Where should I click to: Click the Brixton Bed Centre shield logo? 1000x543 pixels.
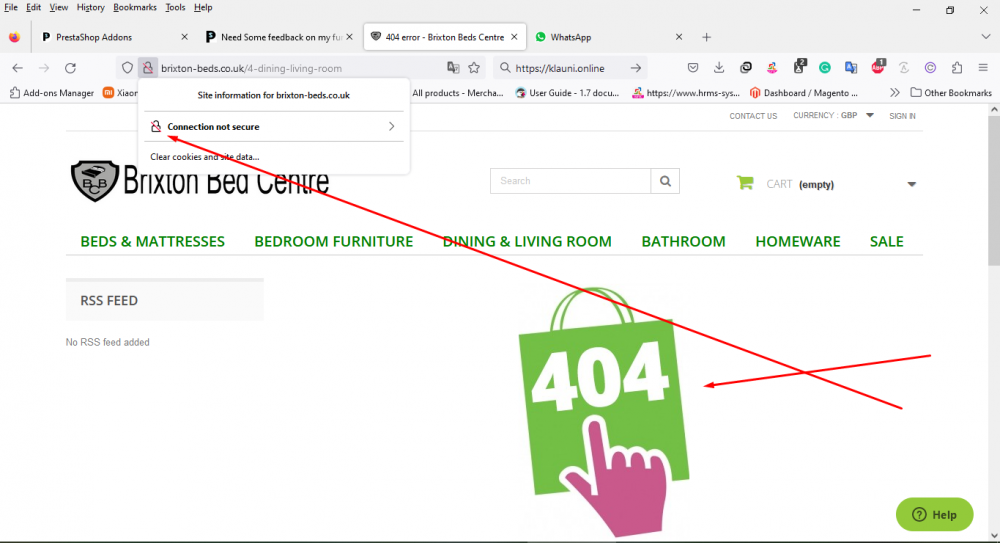[95, 181]
